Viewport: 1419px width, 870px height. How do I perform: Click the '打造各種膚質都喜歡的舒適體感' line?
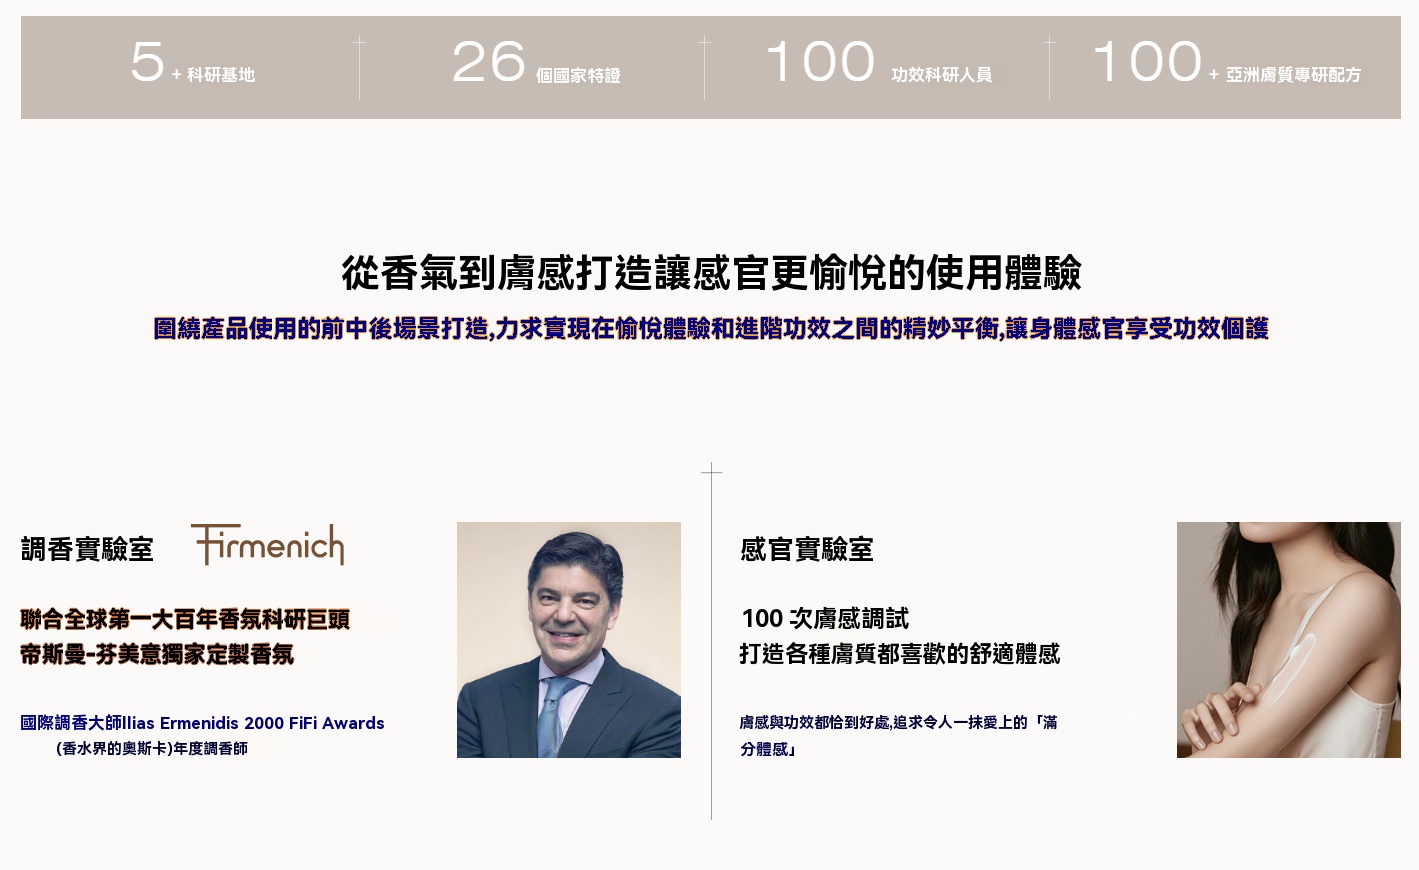point(900,654)
